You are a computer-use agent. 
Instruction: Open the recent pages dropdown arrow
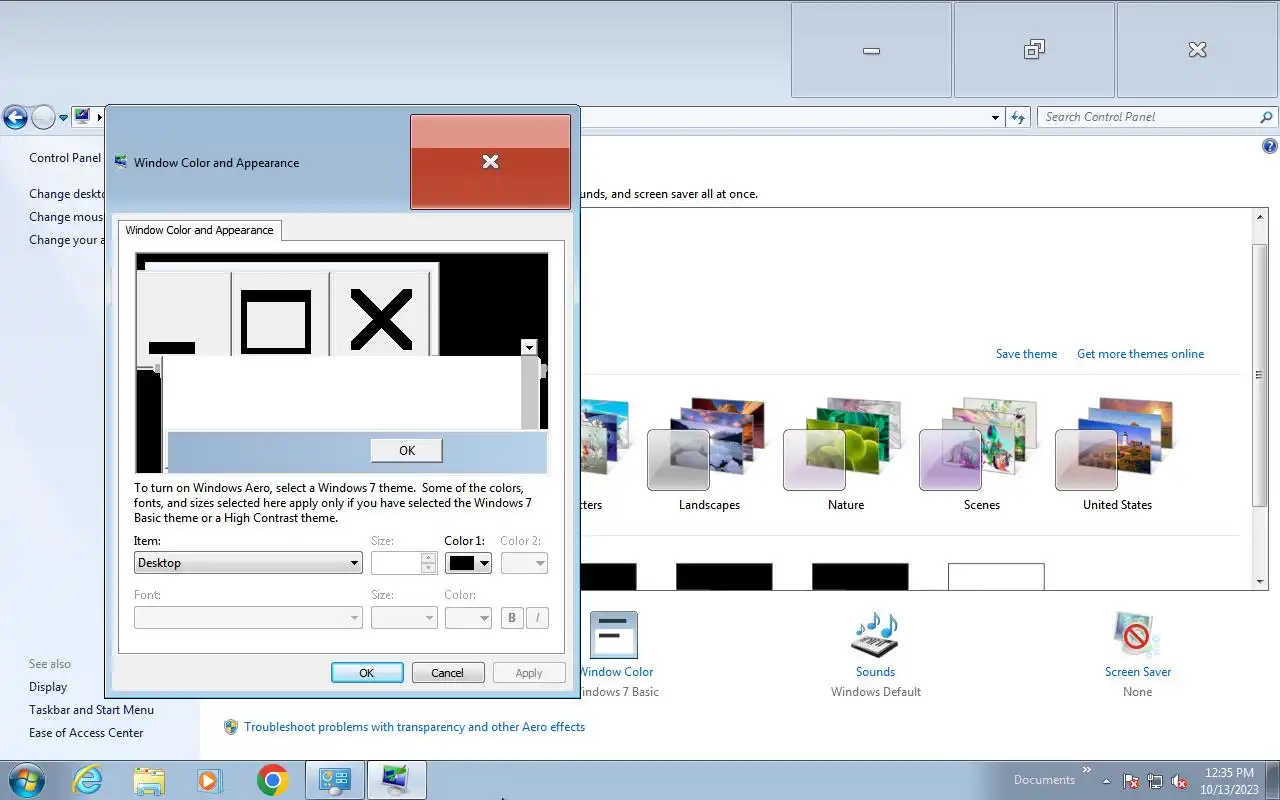tap(63, 118)
